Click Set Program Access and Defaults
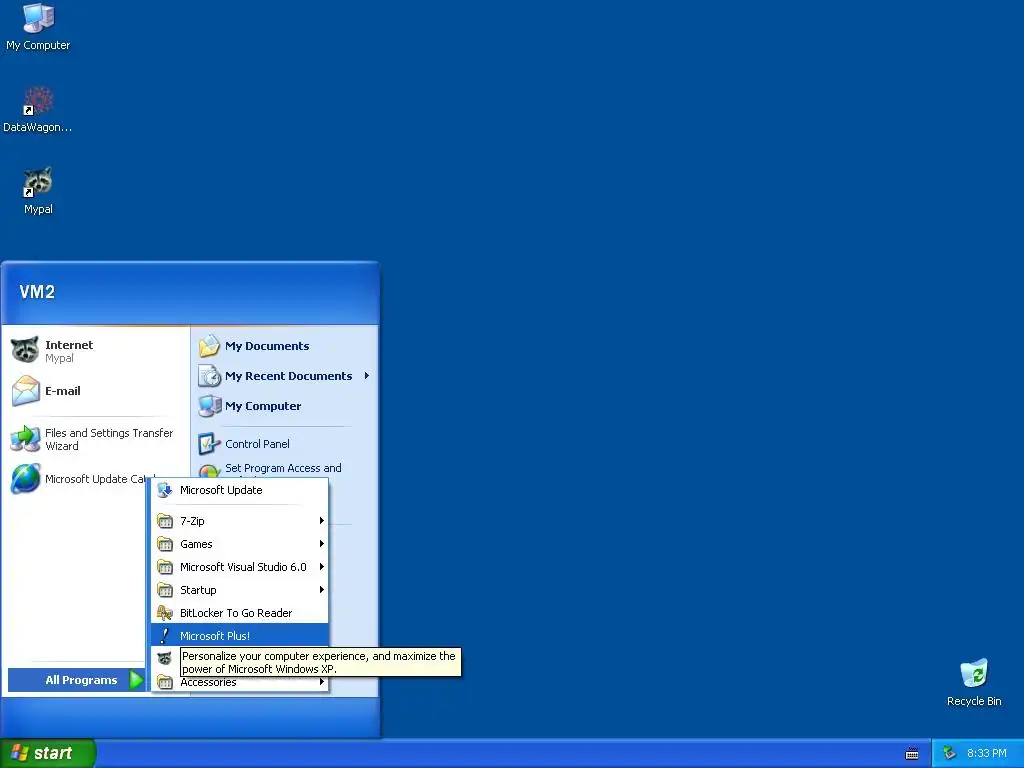The height and width of the screenshot is (768, 1024). pyautogui.click(x=284, y=469)
